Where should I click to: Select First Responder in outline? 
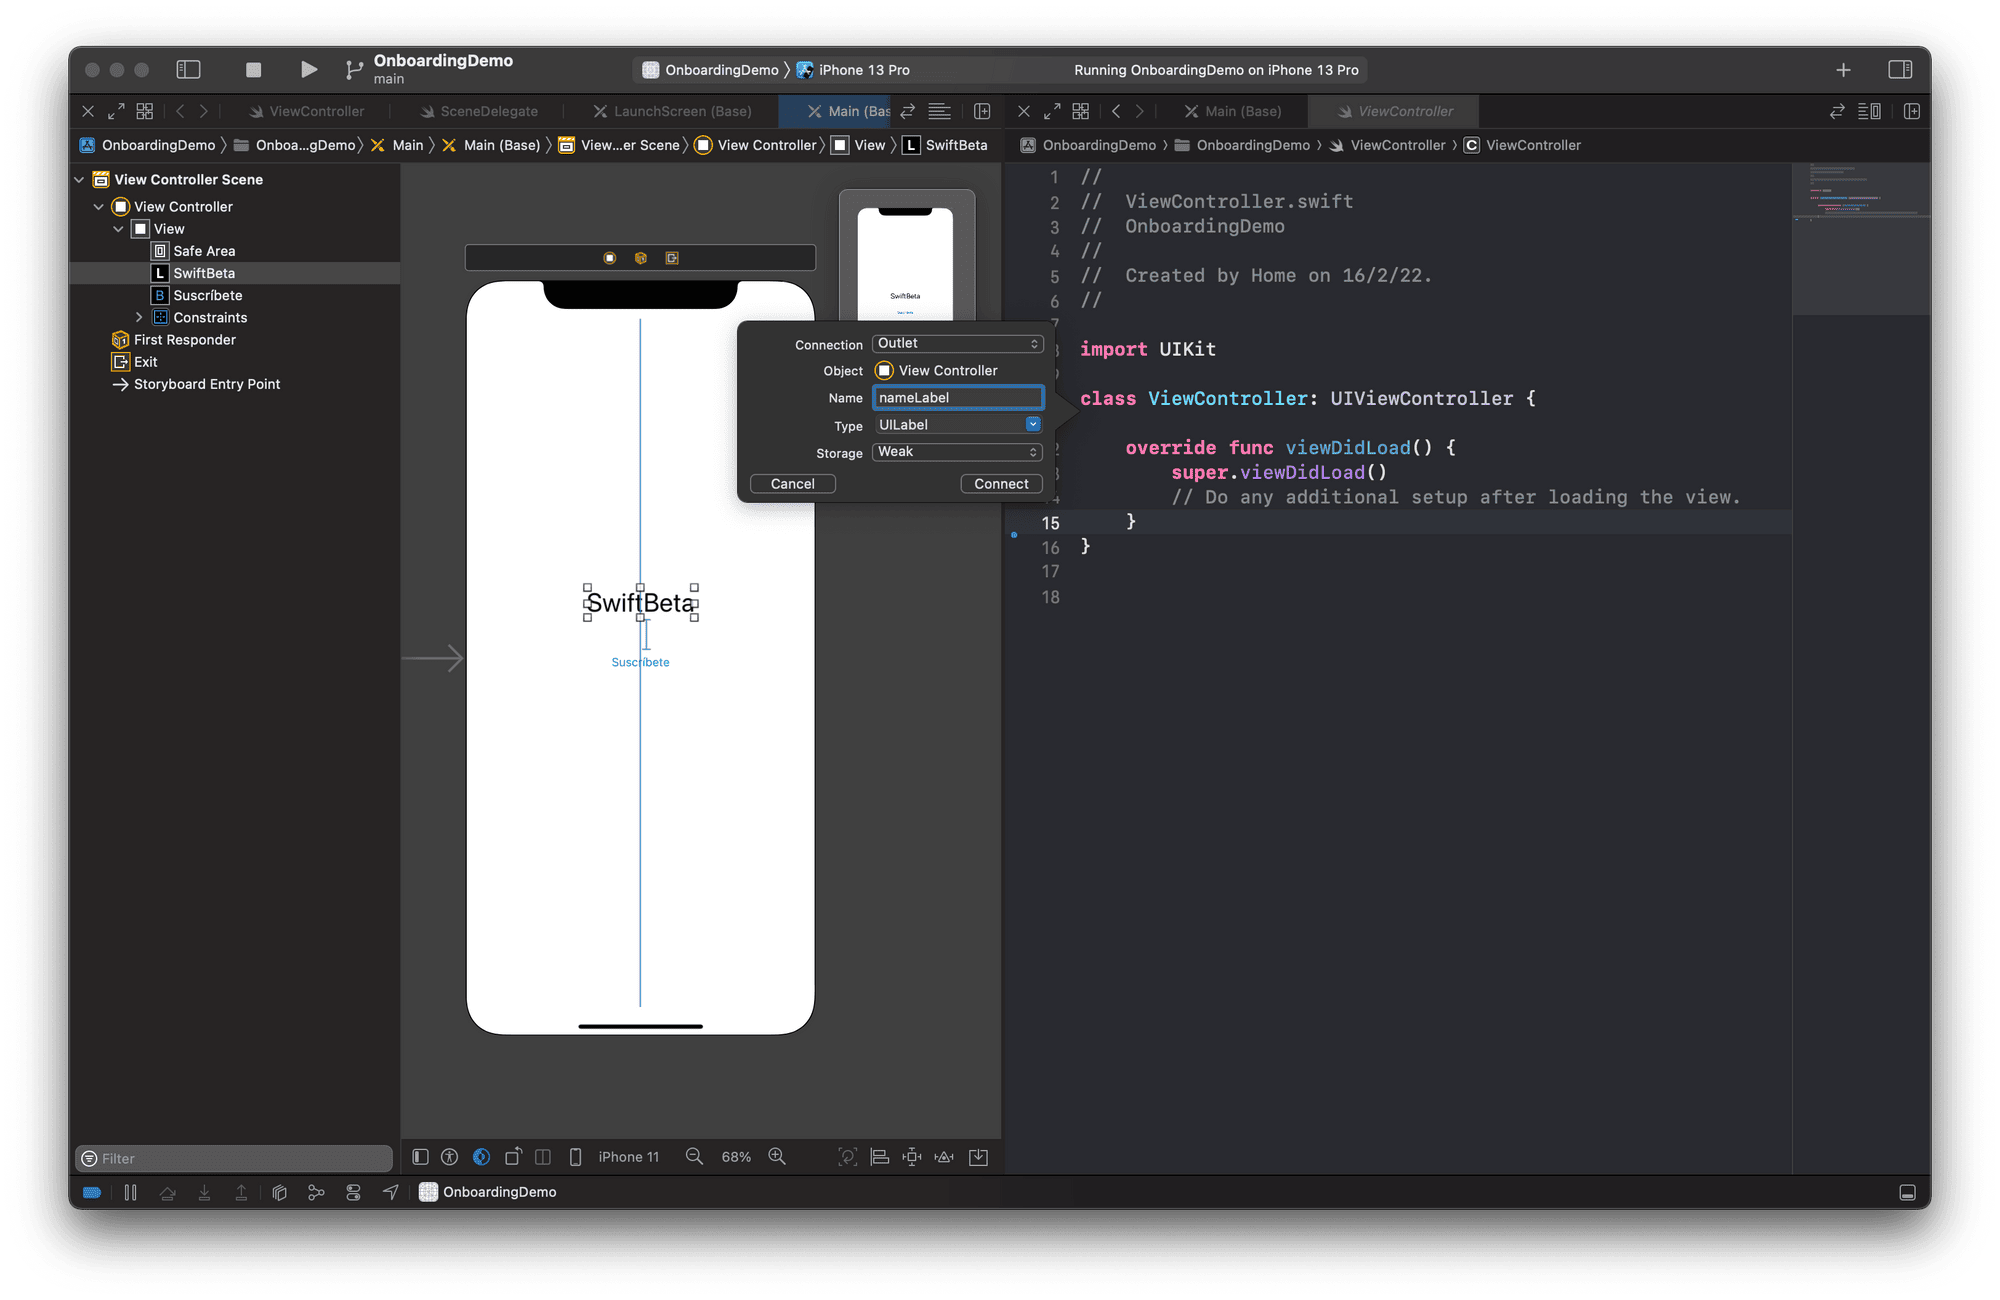click(x=185, y=340)
